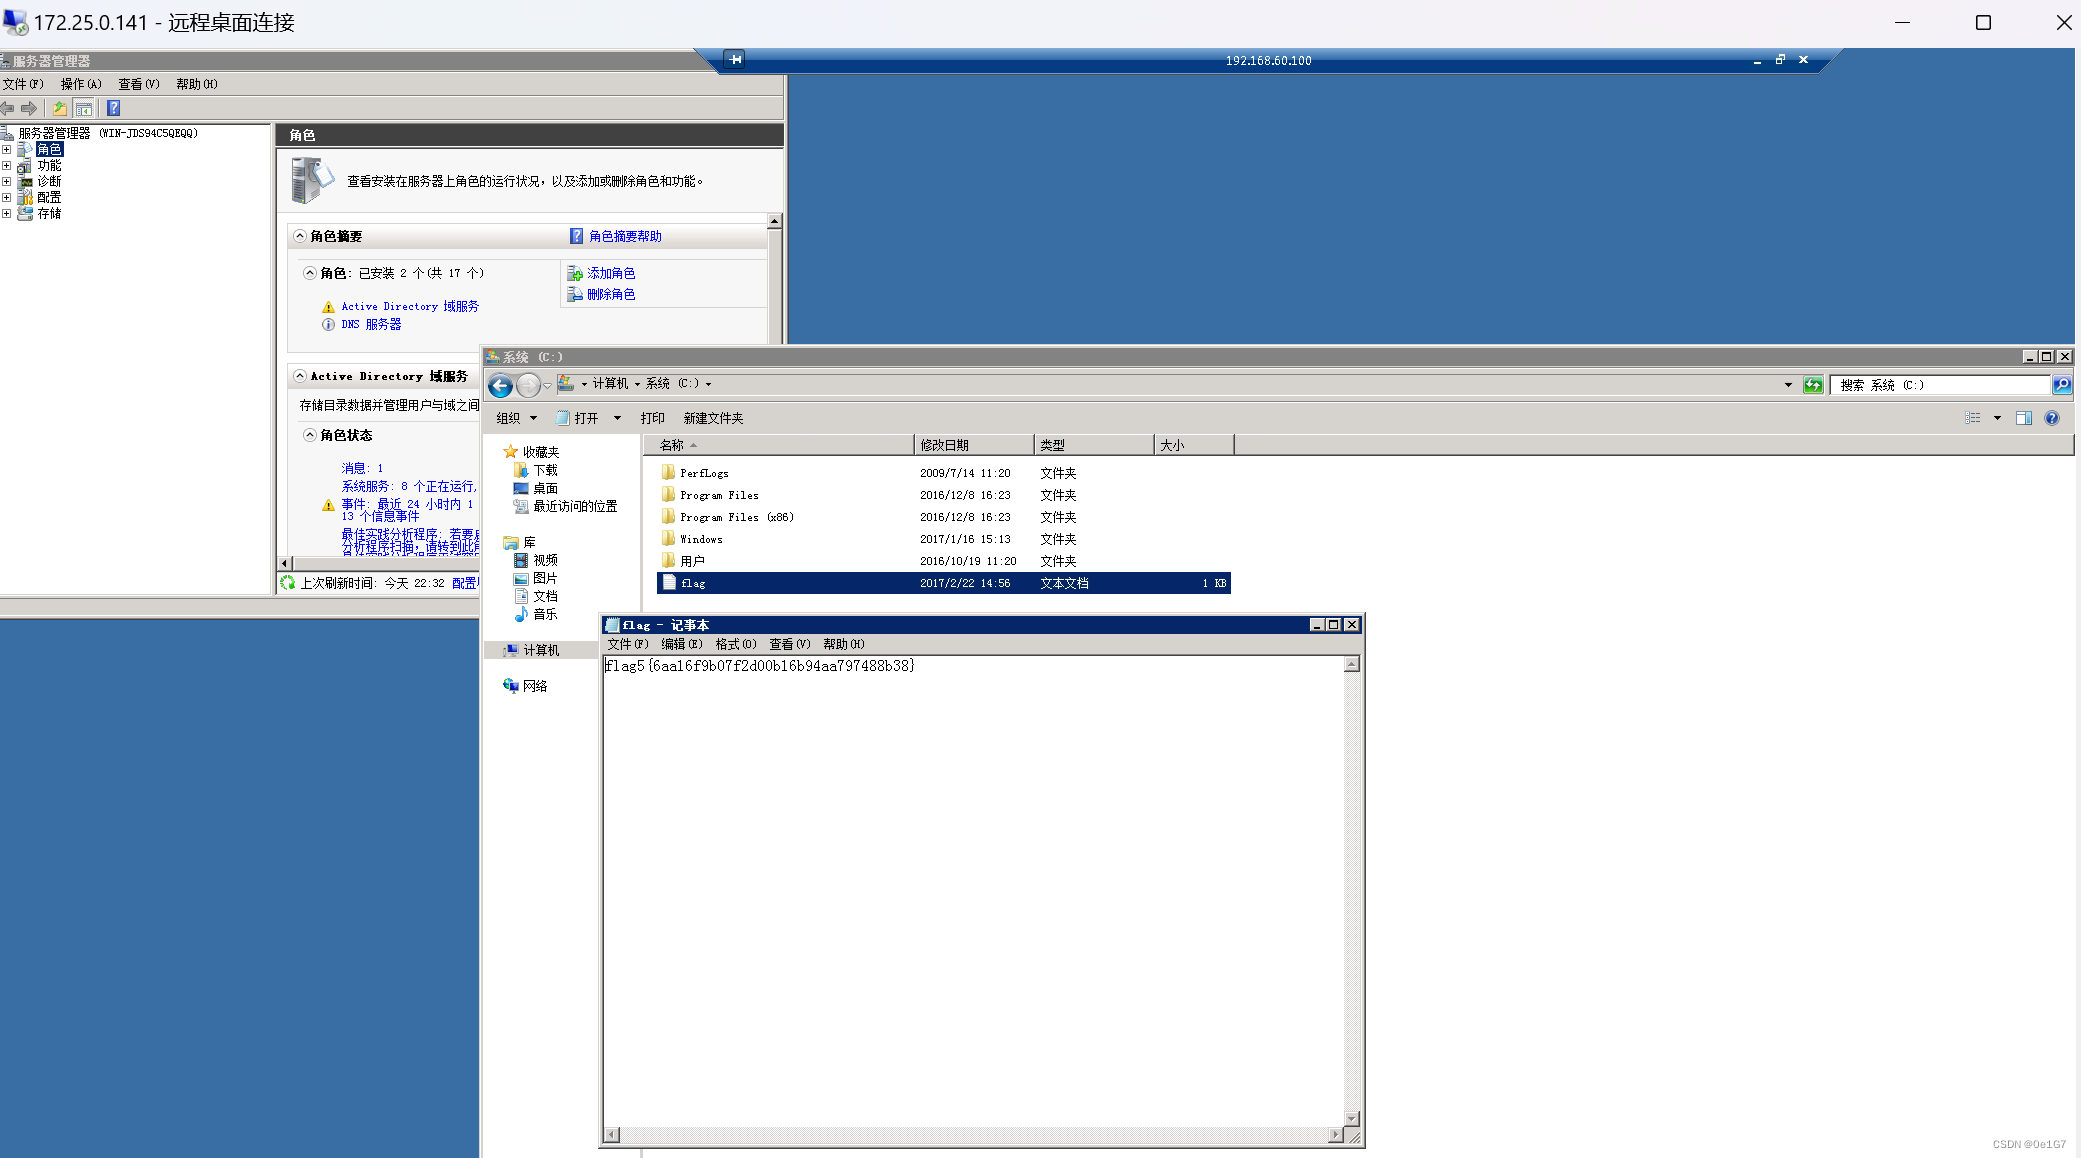Screen dimensions: 2081x1158
Task: Expand 角色 node in Server Manager tree
Action: [x=6, y=149]
